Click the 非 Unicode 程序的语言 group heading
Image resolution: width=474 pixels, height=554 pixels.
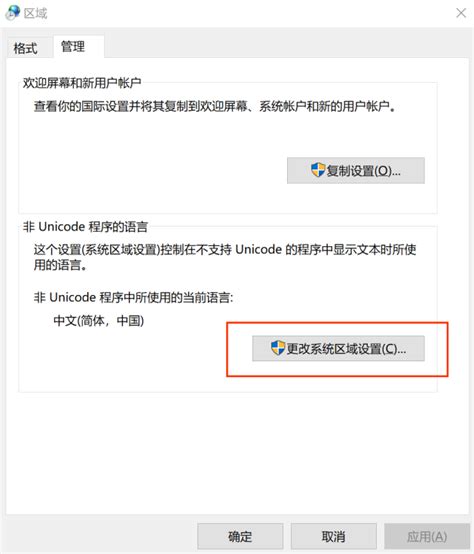tap(85, 227)
